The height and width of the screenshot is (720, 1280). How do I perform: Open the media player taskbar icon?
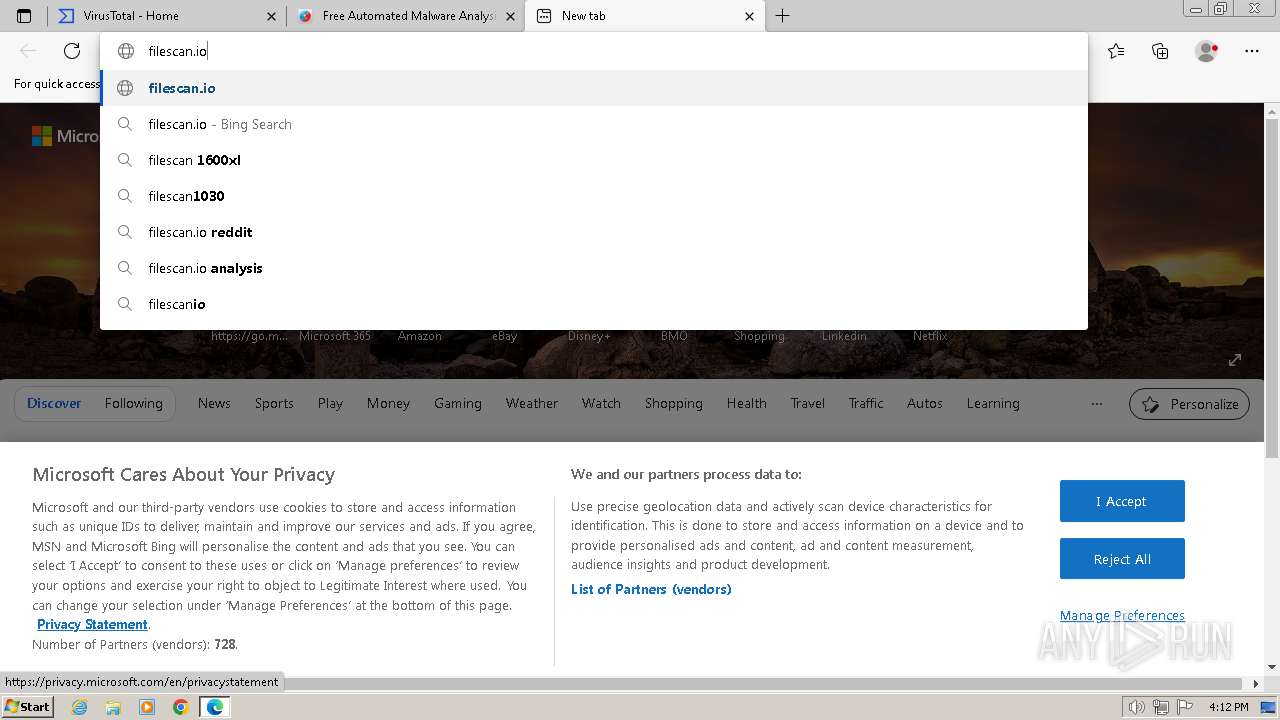(147, 707)
